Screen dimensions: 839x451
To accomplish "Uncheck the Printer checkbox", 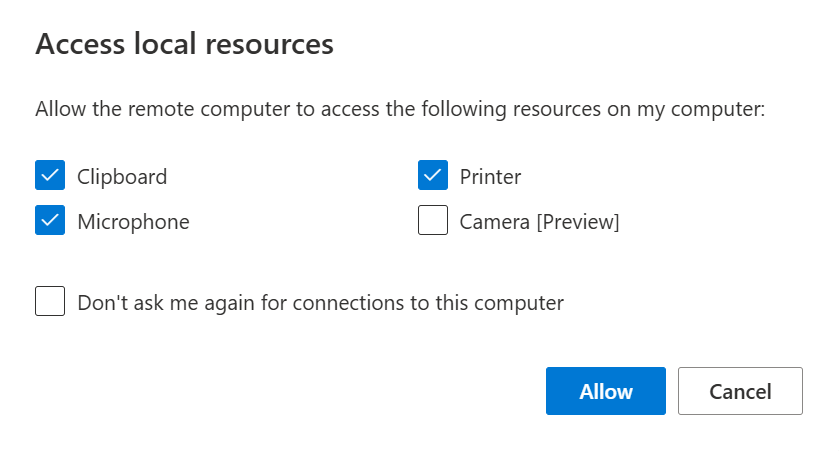I will pos(432,176).
